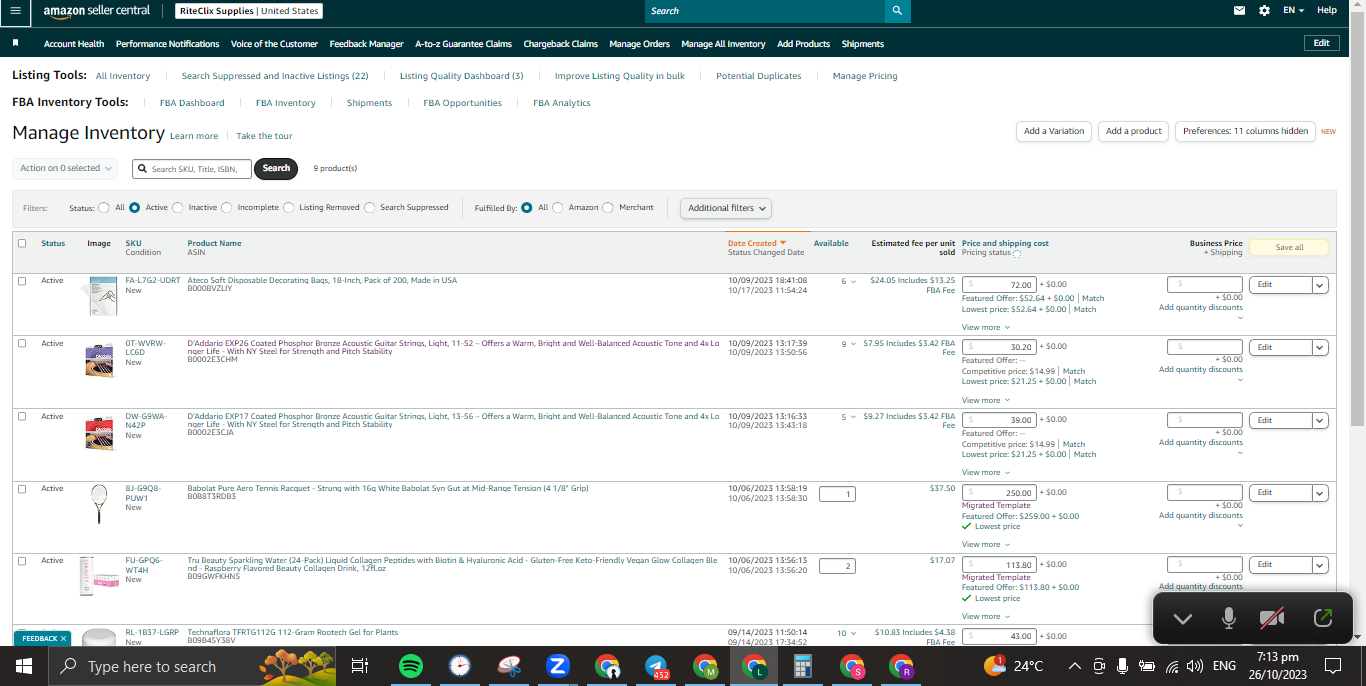Open the Take the tour link
This screenshot has height=686, width=1366.
coord(264,136)
